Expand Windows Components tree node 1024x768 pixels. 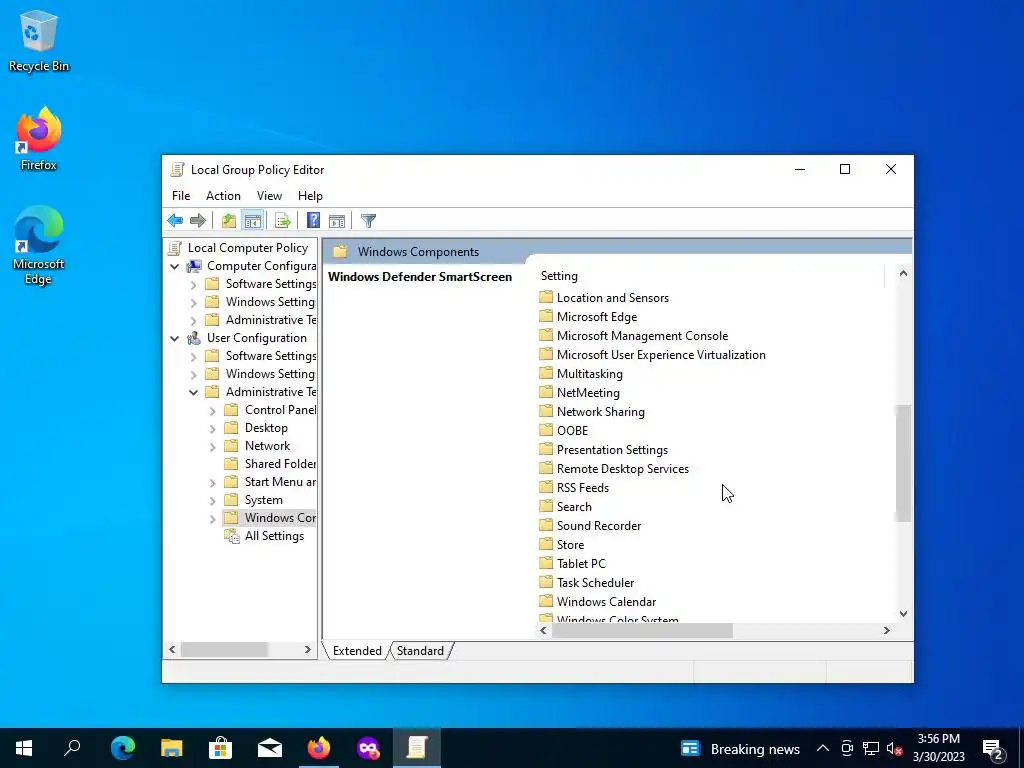point(212,519)
